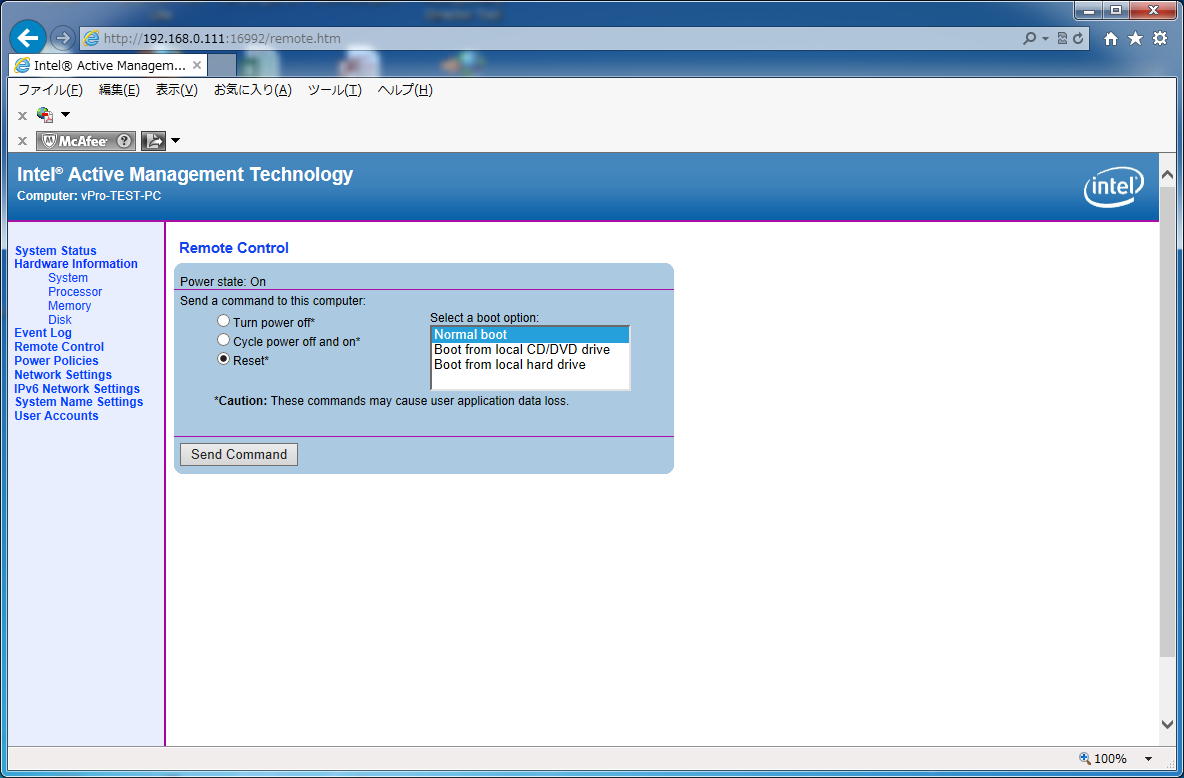1184x778 pixels.
Task: Open the 編集(E) menu
Action: coord(119,90)
